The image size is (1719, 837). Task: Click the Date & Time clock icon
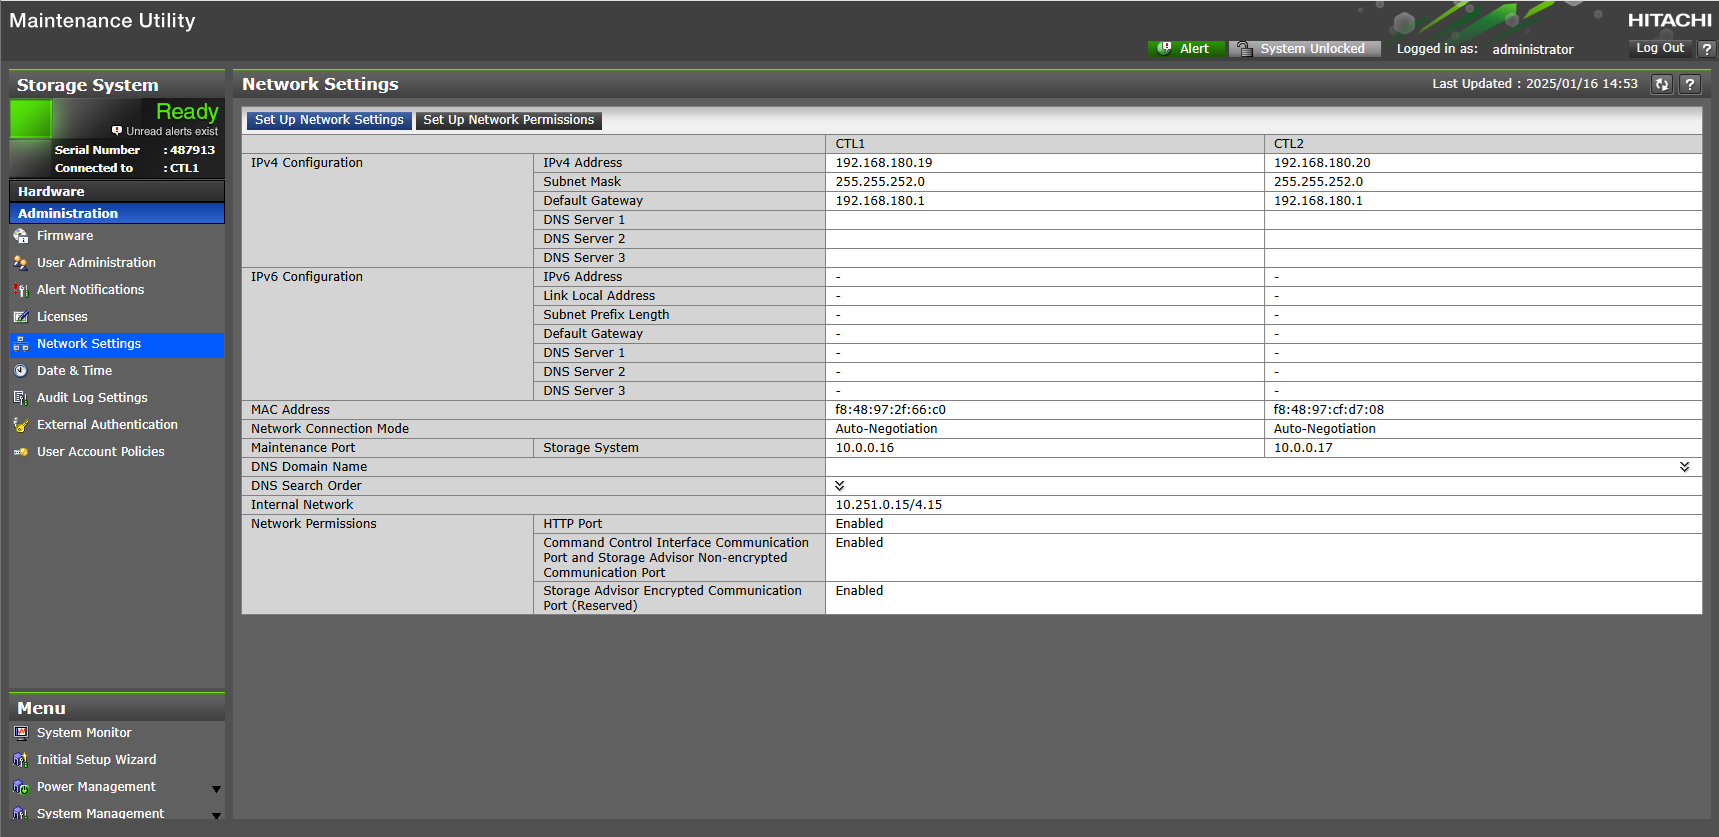tap(21, 371)
